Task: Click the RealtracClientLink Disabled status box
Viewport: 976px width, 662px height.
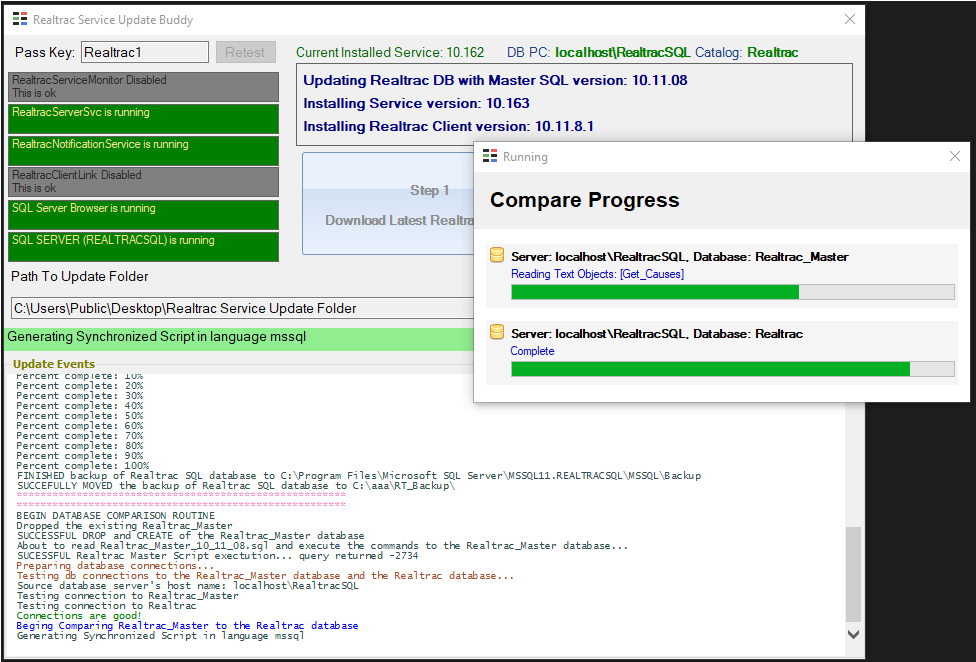Action: pos(143,182)
